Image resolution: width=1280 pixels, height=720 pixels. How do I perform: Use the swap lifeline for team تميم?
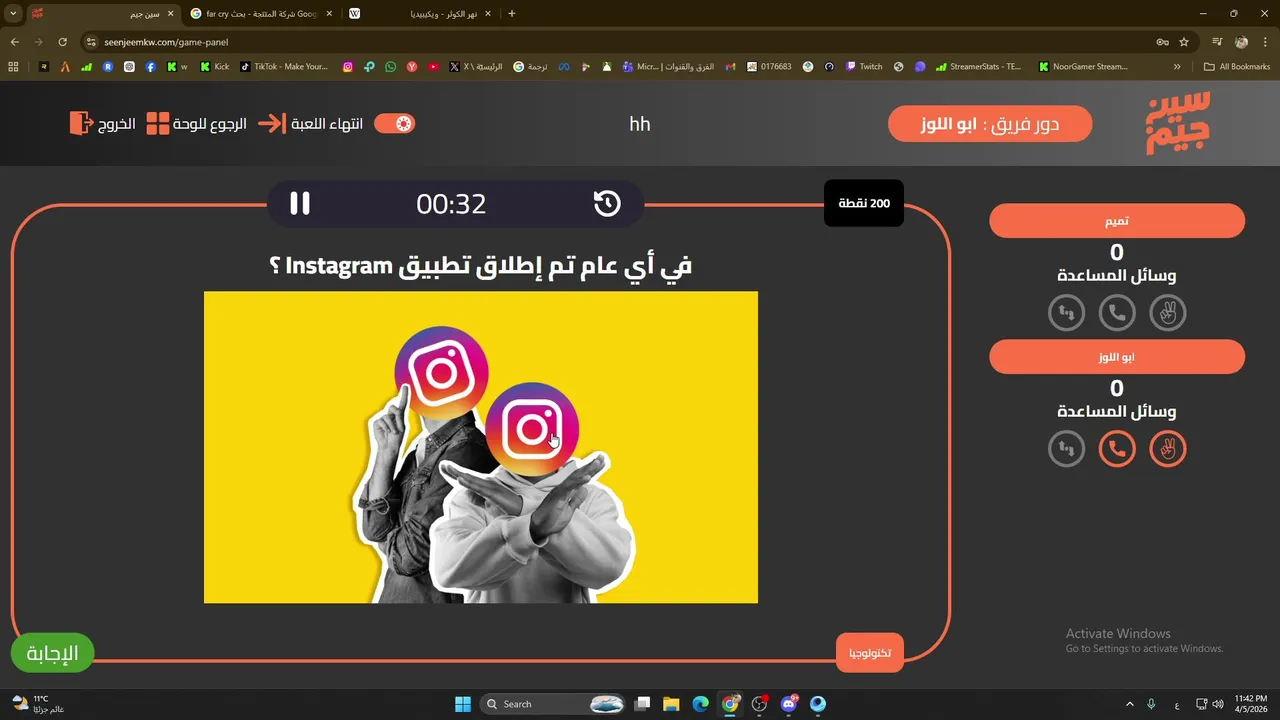tap(1067, 313)
